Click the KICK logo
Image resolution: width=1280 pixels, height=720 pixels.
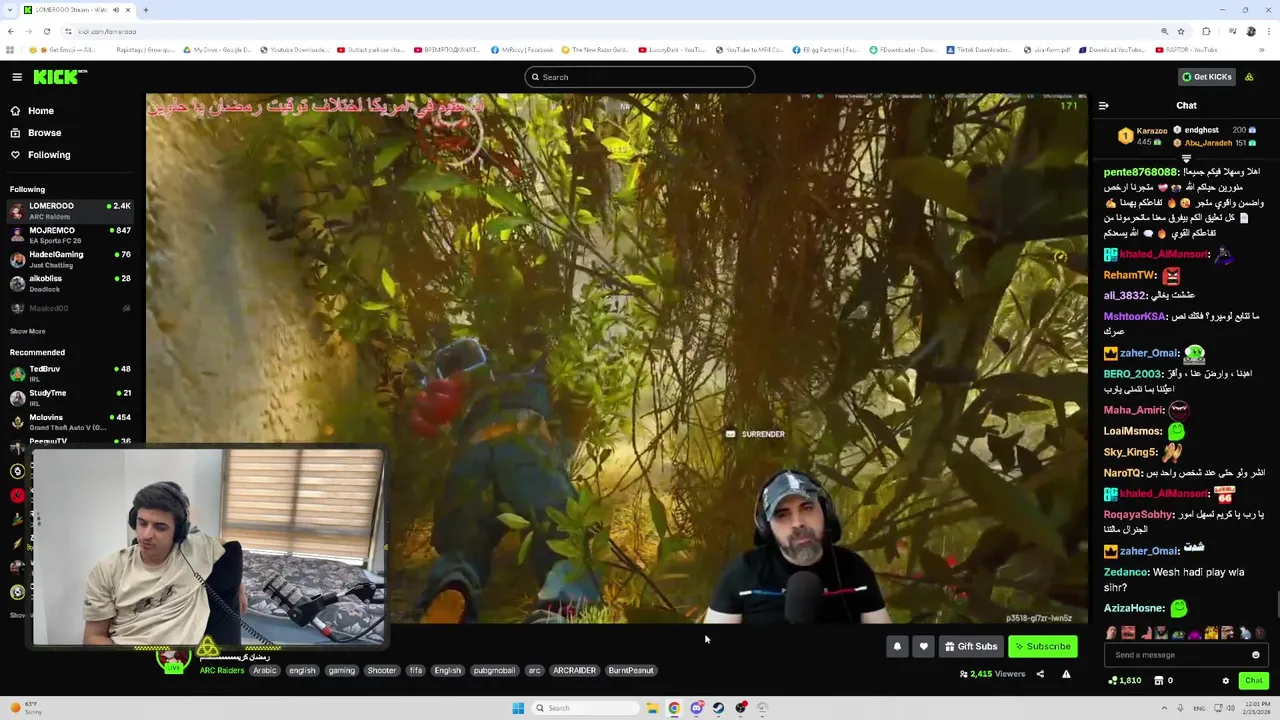coord(60,77)
